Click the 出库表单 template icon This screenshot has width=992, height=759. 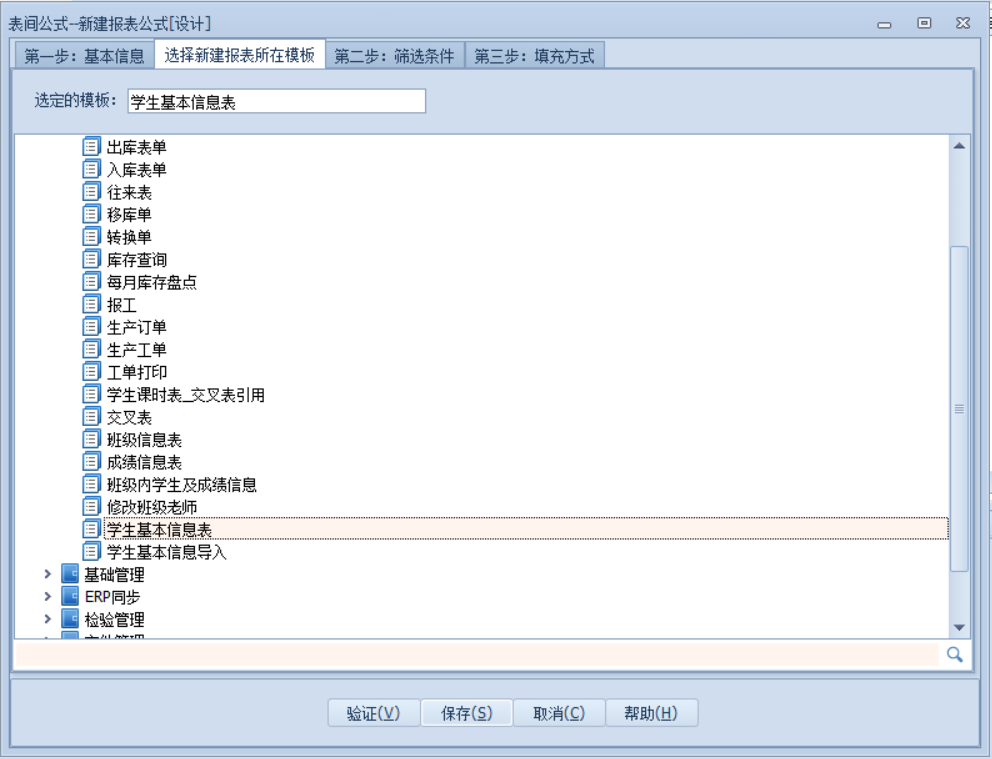(x=91, y=148)
